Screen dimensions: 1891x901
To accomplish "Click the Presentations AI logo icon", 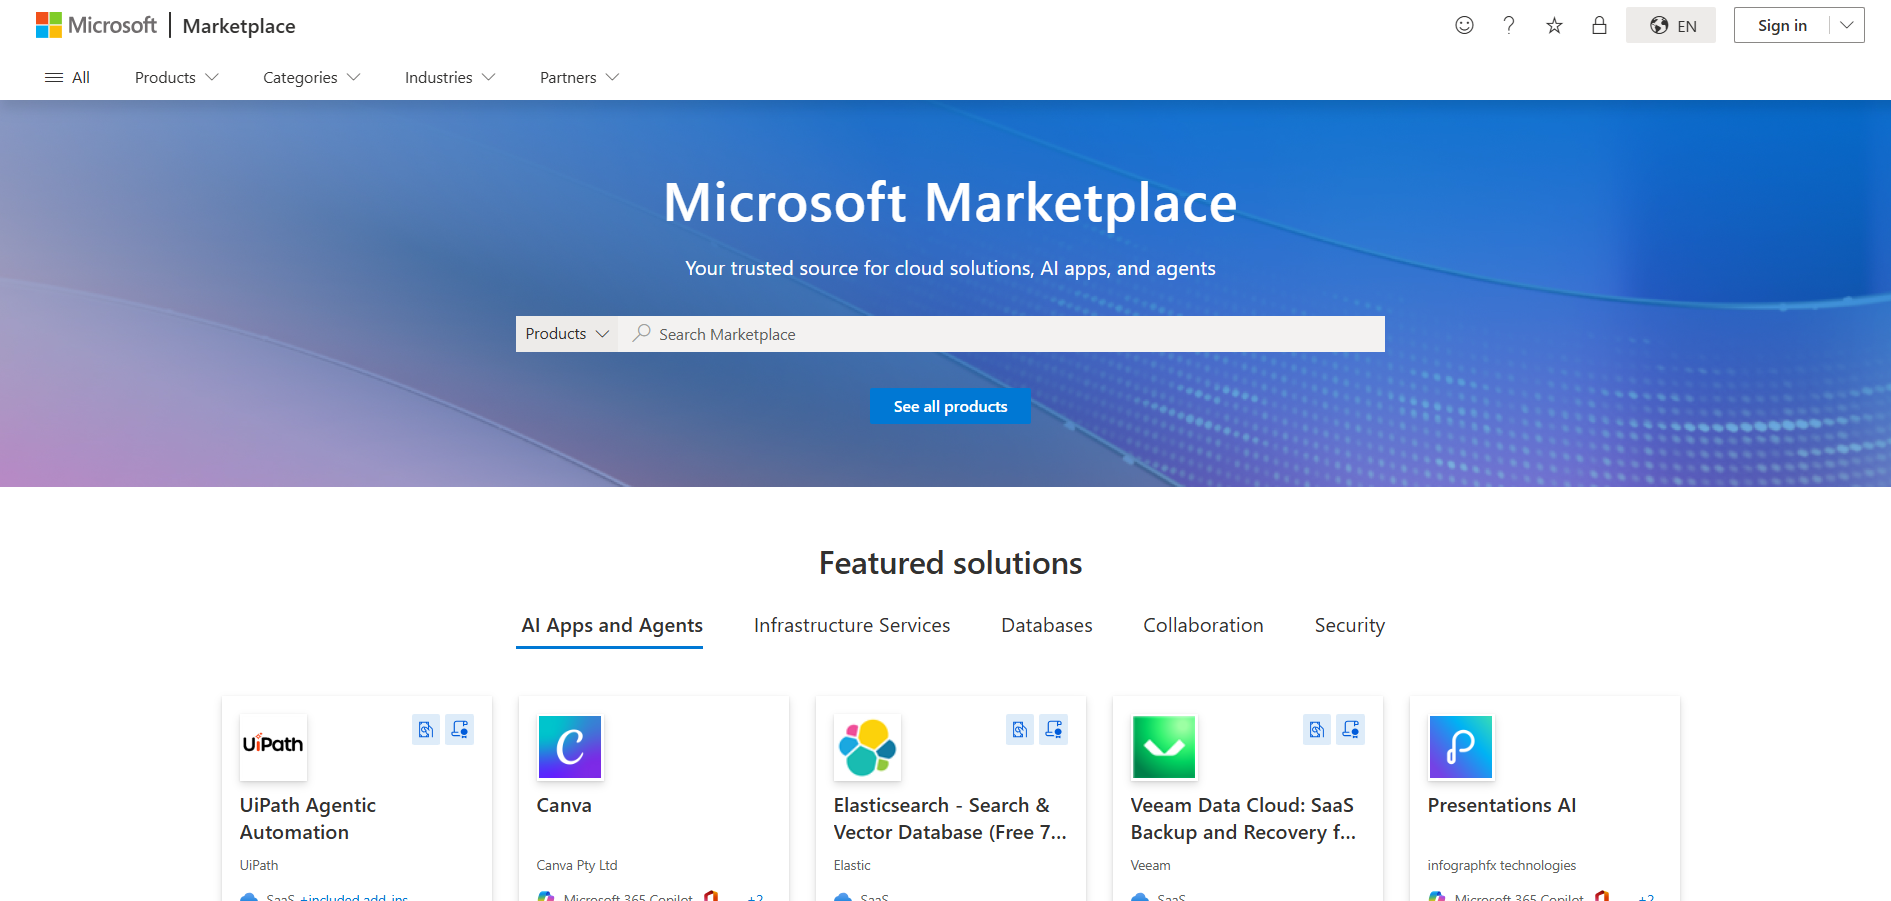I will pyautogui.click(x=1461, y=747).
